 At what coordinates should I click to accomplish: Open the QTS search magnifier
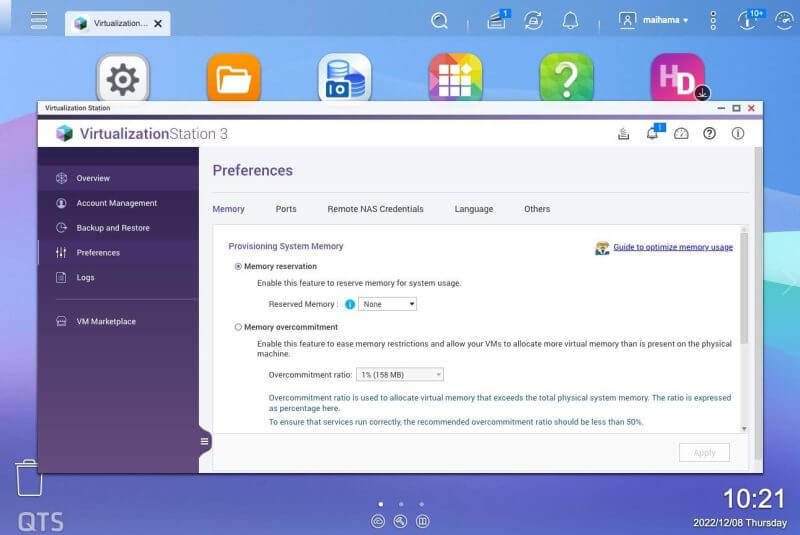439,21
